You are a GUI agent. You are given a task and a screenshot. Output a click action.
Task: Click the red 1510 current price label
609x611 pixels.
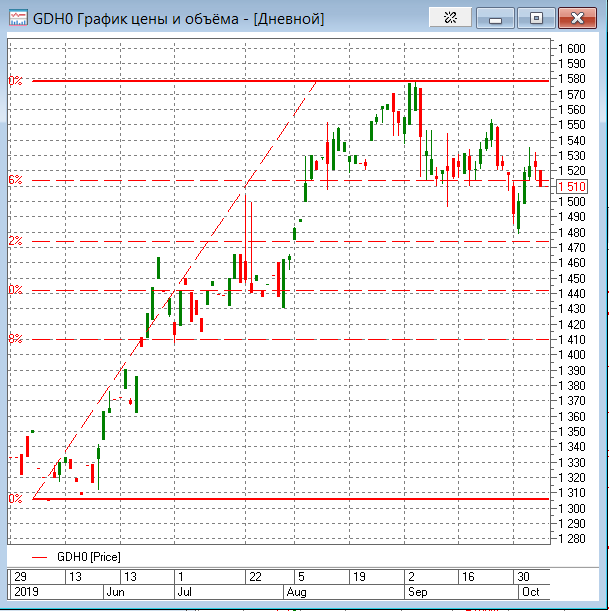575,186
